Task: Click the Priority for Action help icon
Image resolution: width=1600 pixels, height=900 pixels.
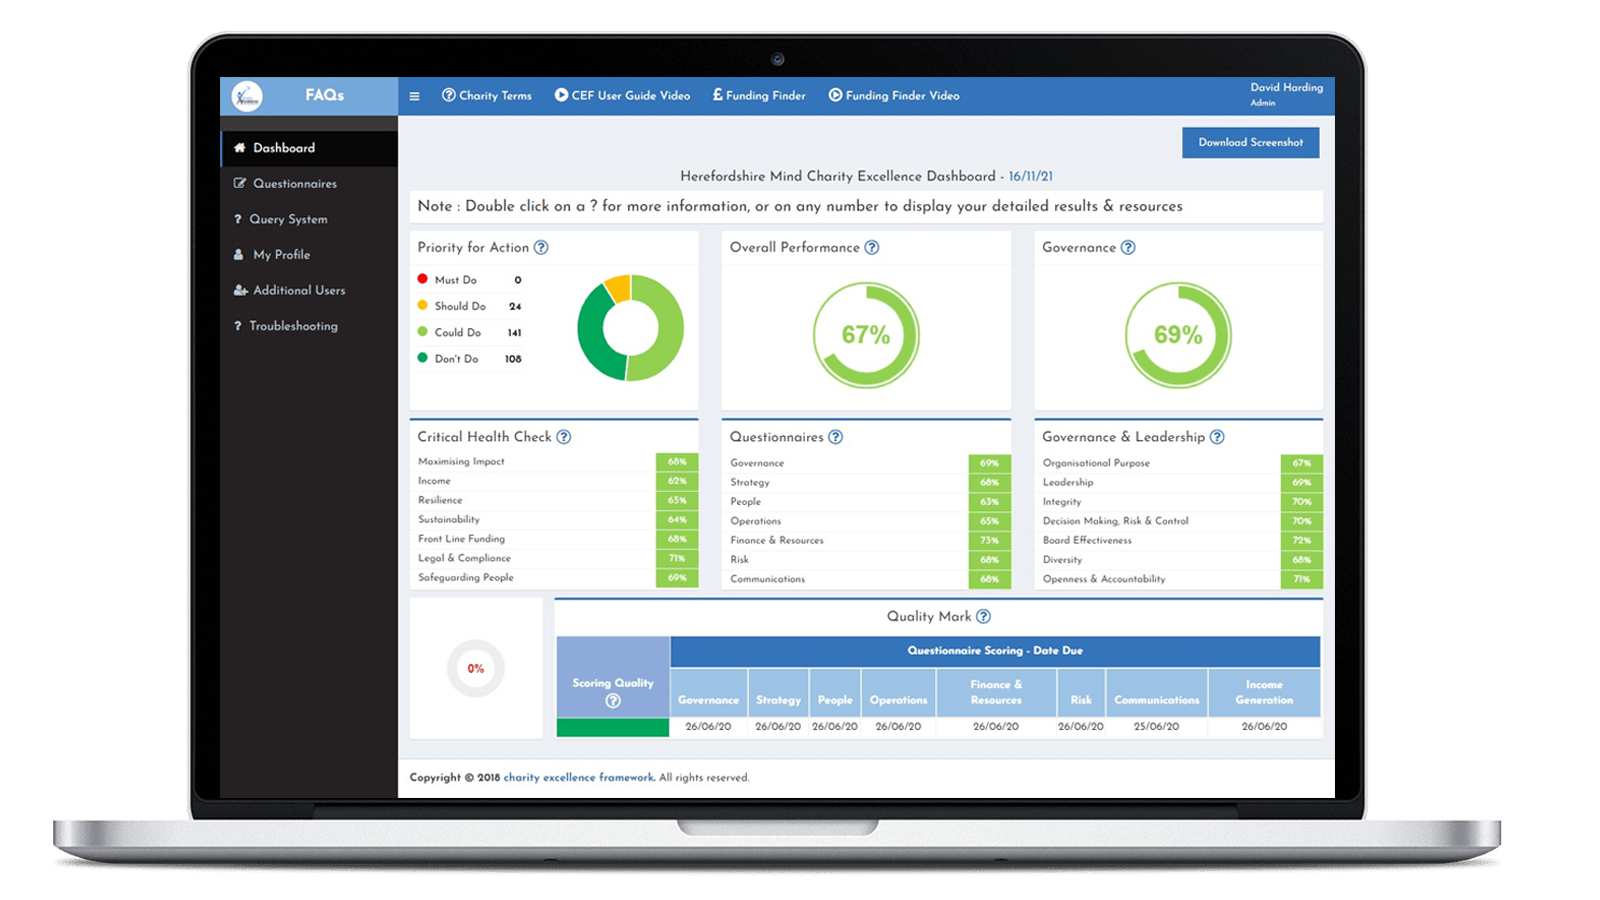Action: (x=541, y=247)
